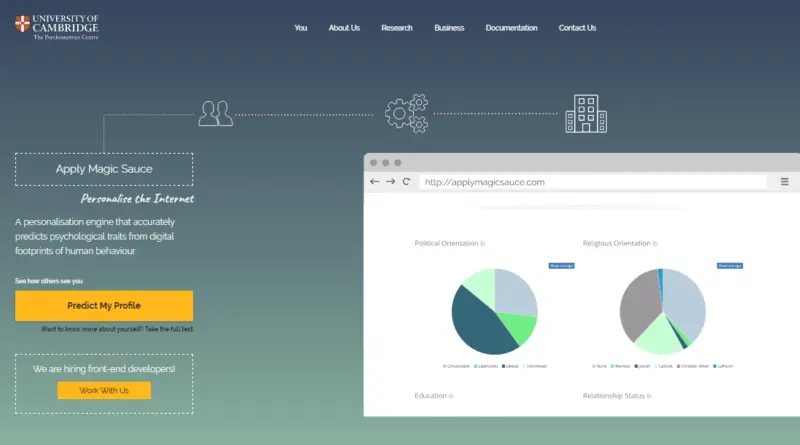800x445 pixels.
Task: Click the applymagicsauce.com address bar
Action: pyautogui.click(x=593, y=182)
